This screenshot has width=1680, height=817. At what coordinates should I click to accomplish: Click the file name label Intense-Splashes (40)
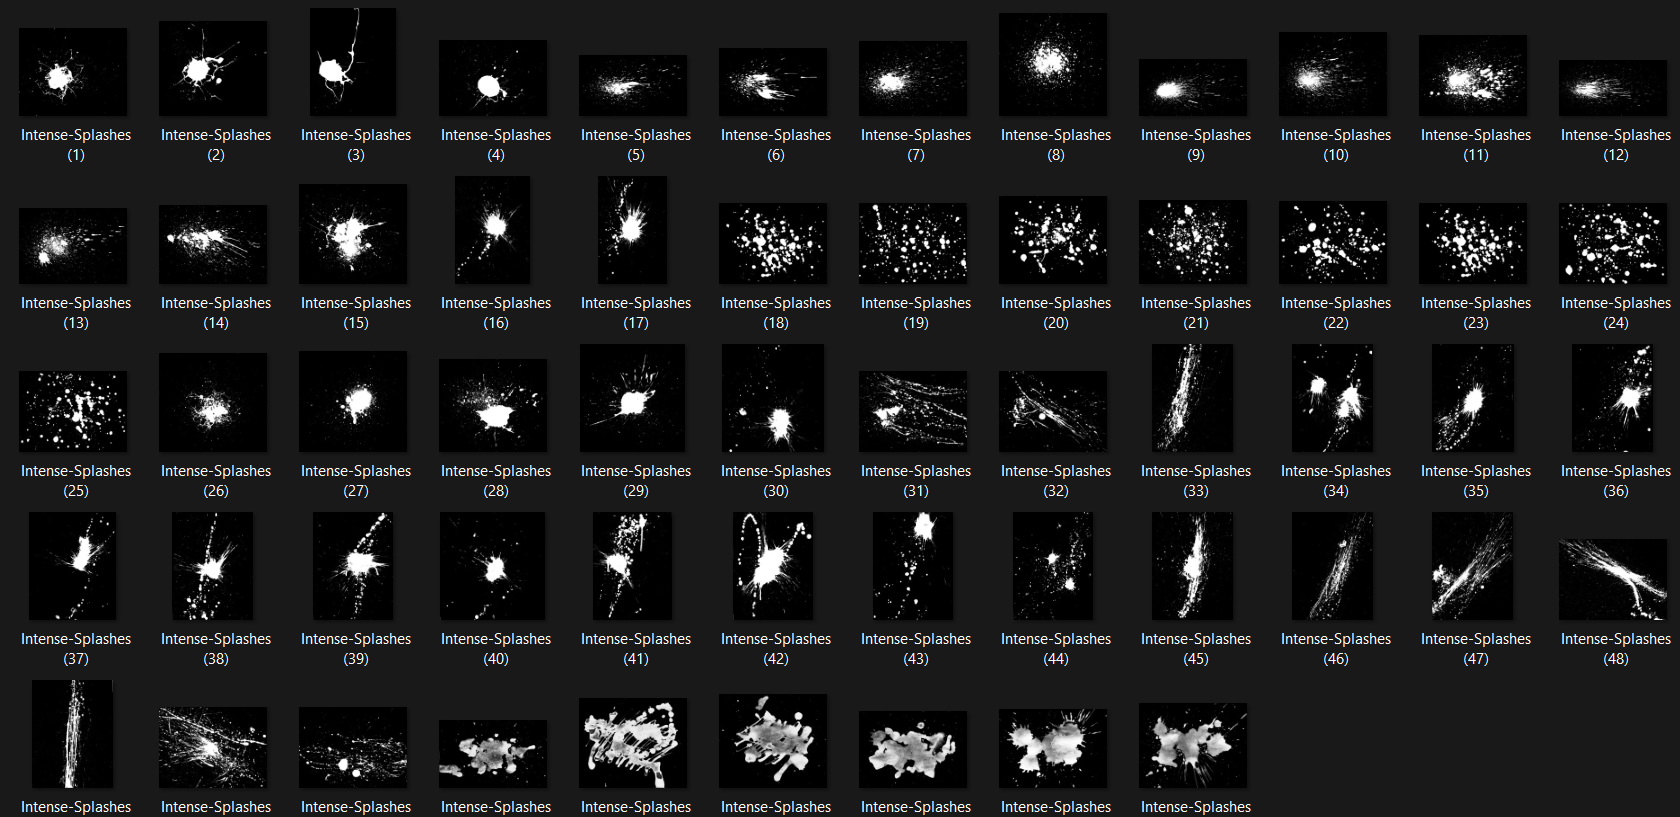[496, 649]
